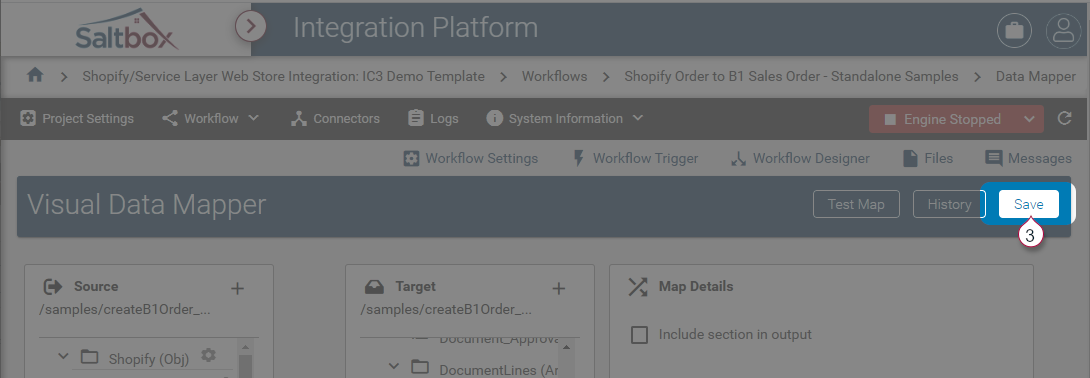Click the Source file path /samples/createB1Order_...
This screenshot has height=378, width=1090.
pyautogui.click(x=125, y=309)
